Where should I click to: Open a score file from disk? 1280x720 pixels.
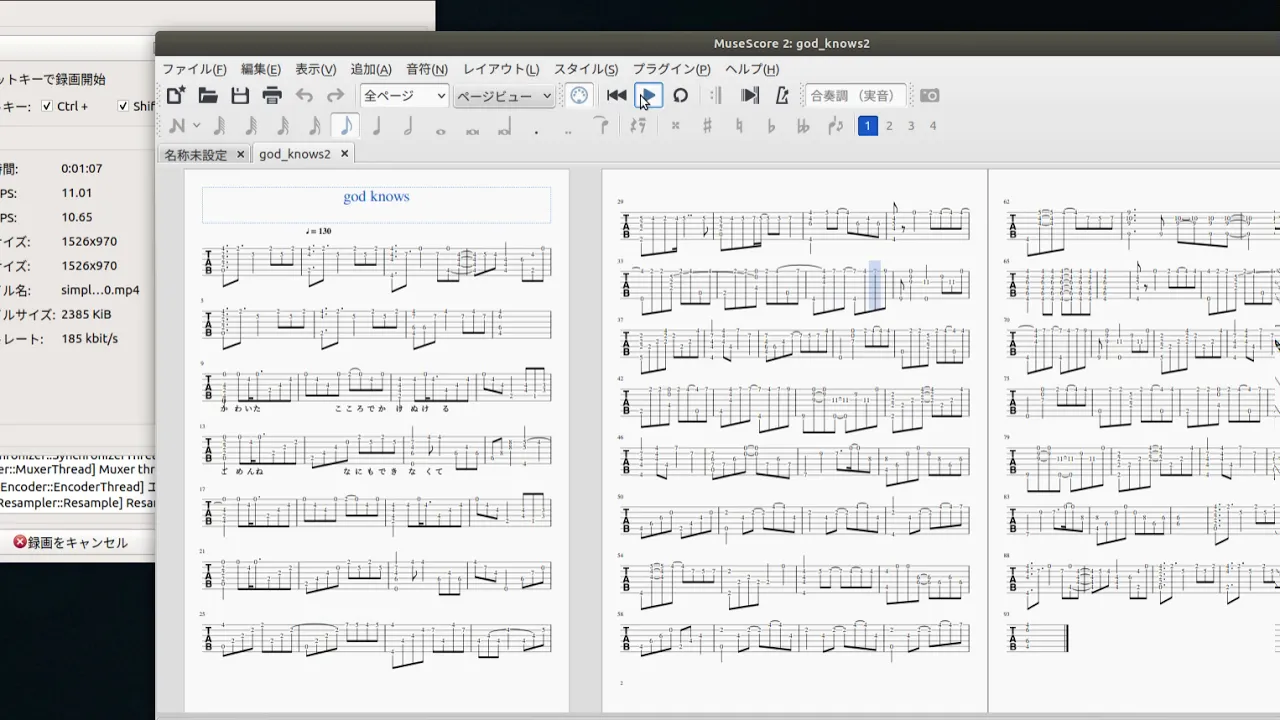click(x=208, y=96)
